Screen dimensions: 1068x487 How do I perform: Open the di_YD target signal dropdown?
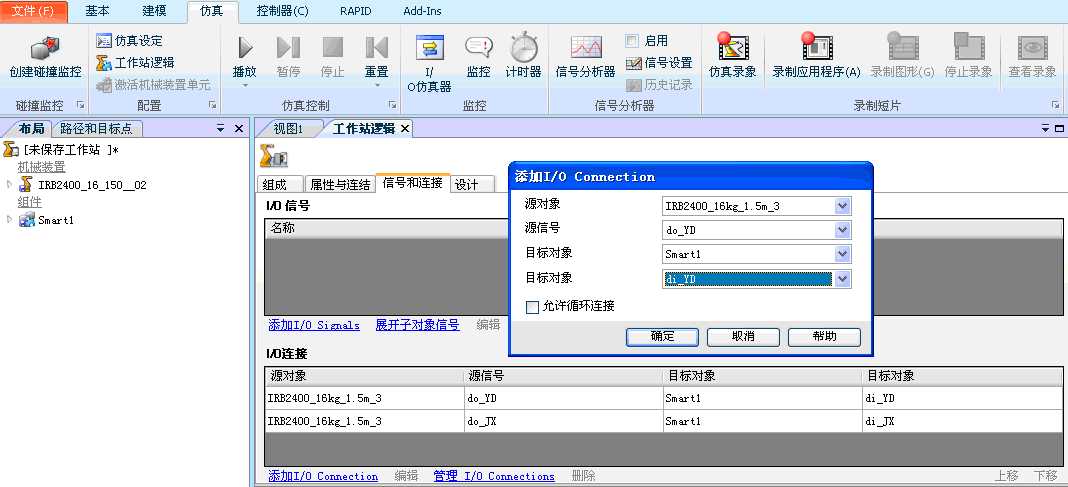pos(843,279)
